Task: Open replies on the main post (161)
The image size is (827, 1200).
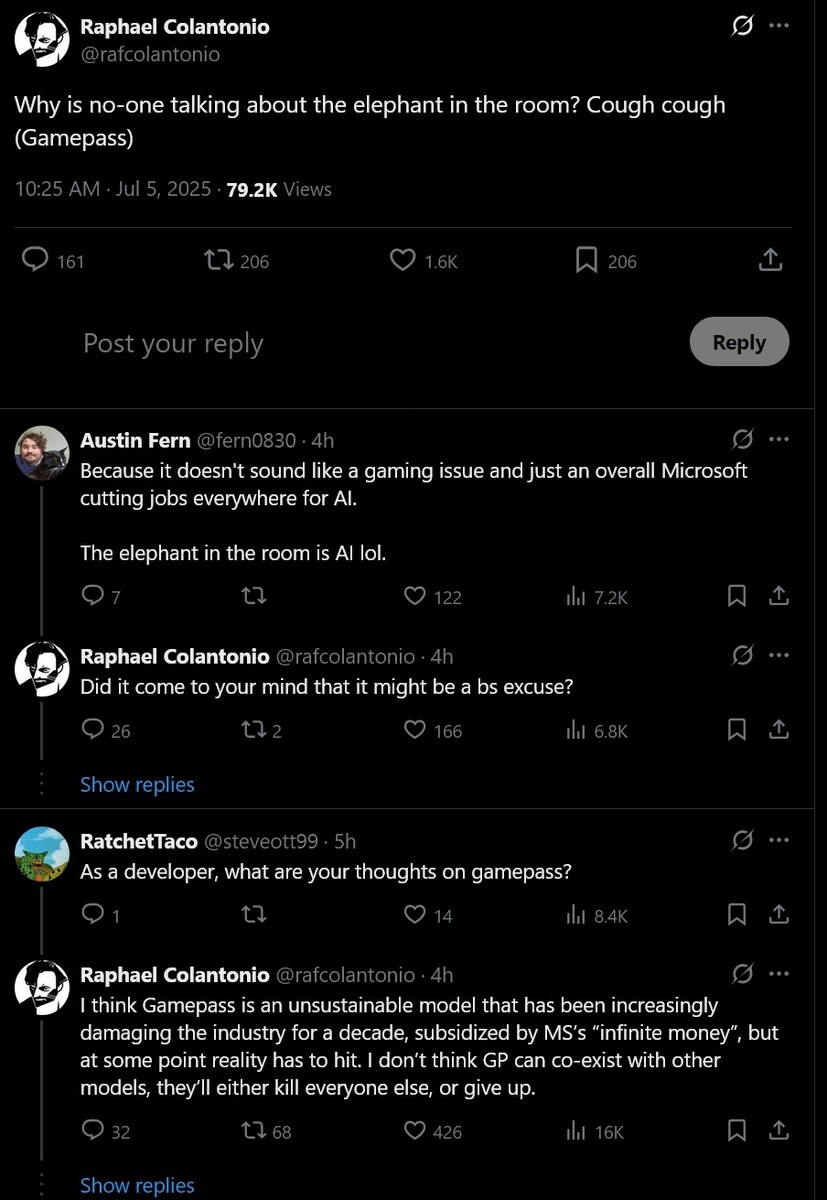Action: point(36,261)
